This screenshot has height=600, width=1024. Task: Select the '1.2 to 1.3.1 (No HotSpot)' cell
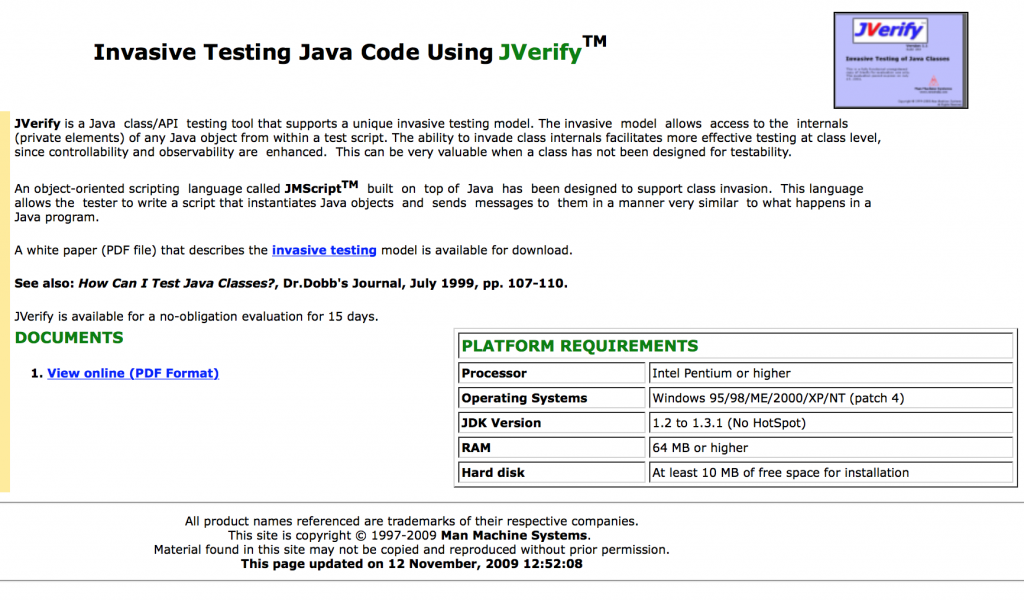click(830, 423)
